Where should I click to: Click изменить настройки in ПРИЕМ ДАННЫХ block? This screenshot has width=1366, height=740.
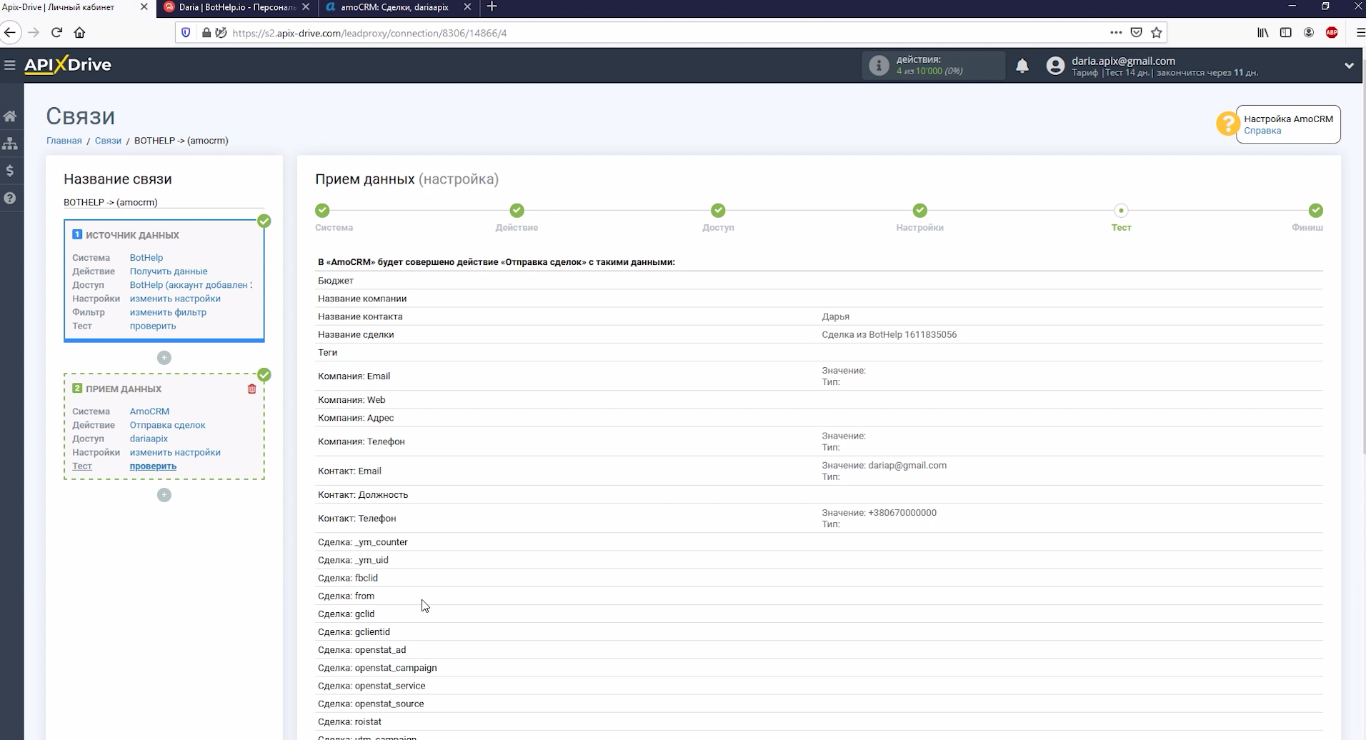coord(175,453)
